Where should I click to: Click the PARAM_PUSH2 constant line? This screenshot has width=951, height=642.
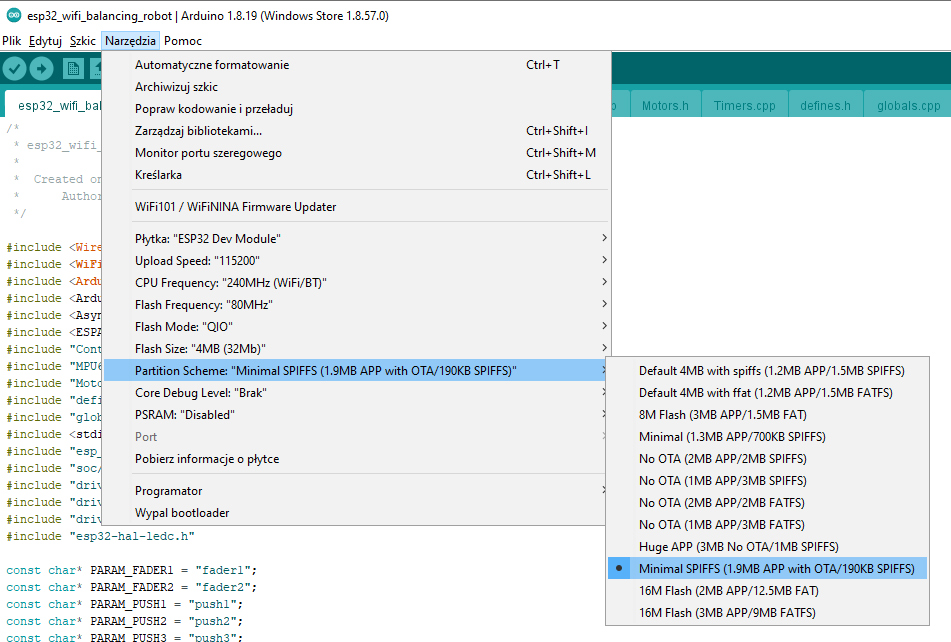click(x=124, y=621)
